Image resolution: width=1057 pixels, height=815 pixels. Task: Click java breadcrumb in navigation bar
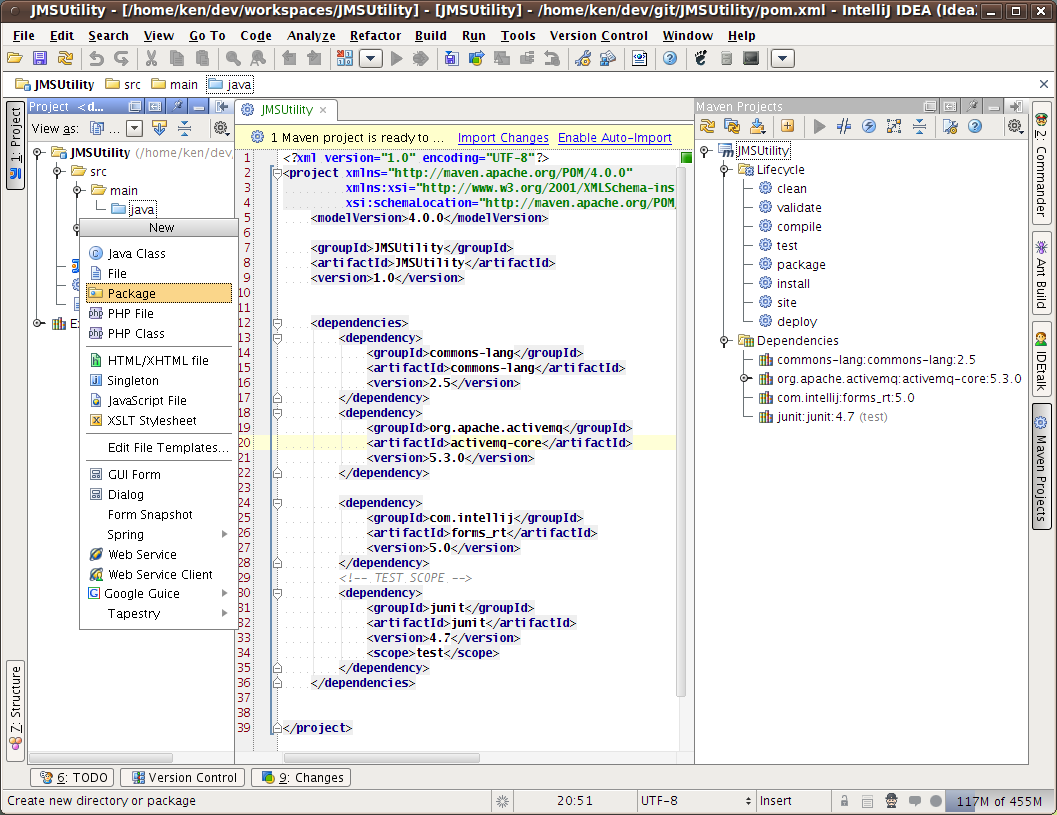231,84
